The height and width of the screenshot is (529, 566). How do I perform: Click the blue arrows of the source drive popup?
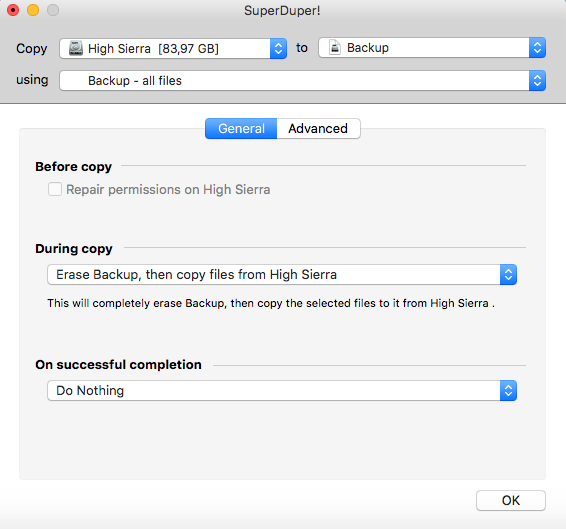click(278, 48)
